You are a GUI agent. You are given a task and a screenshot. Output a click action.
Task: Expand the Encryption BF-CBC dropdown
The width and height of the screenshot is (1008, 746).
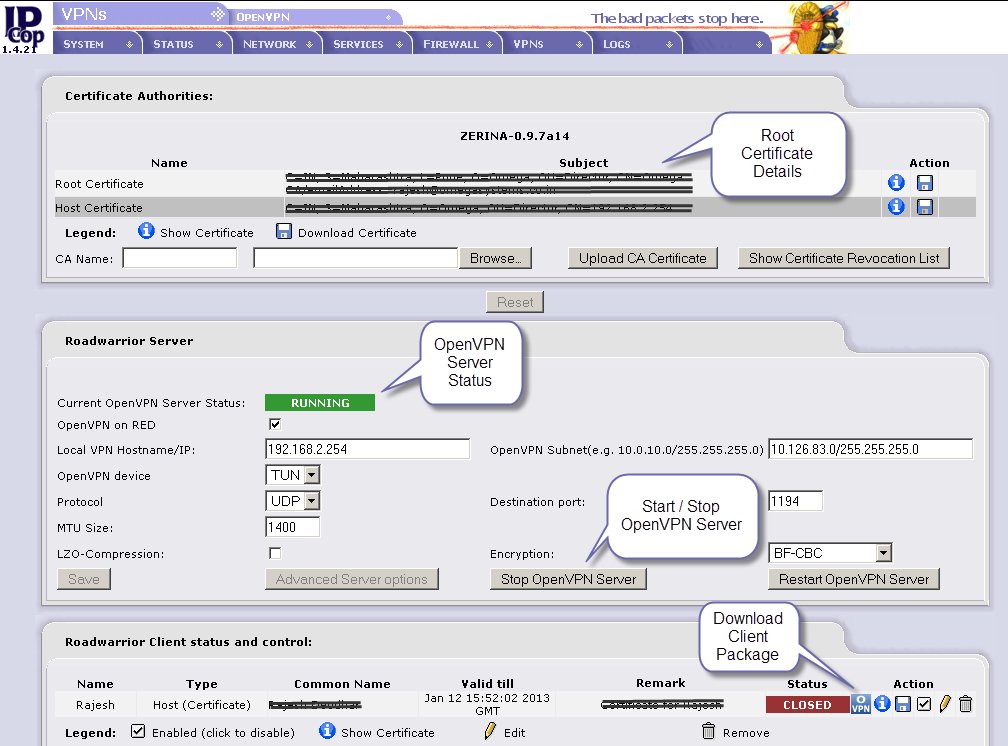click(830, 553)
